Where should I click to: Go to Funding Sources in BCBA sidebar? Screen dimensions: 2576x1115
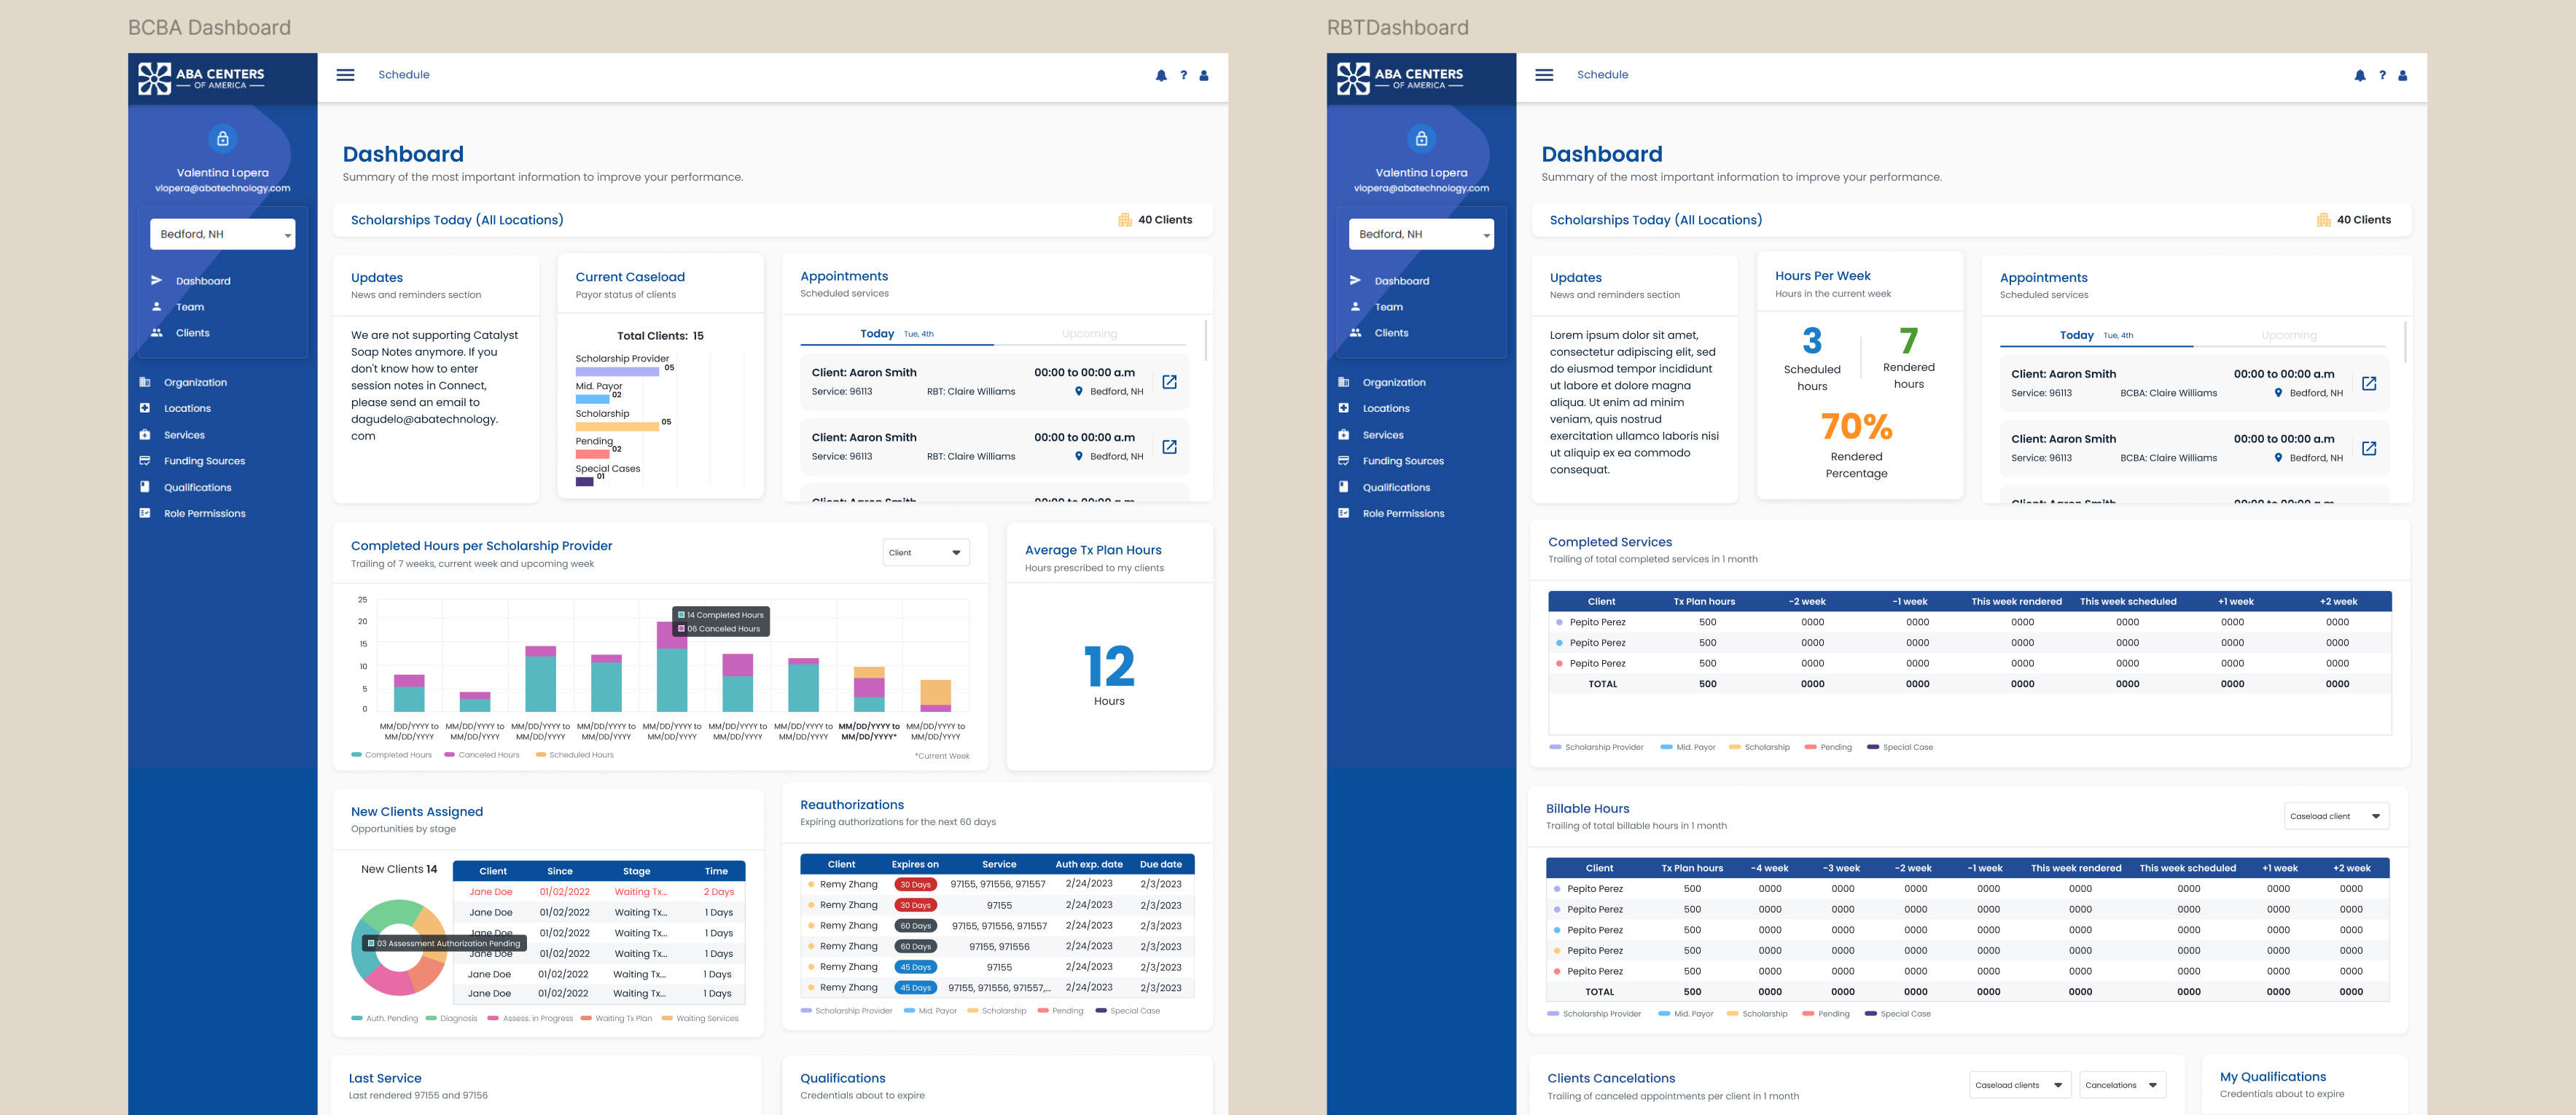pos(204,461)
